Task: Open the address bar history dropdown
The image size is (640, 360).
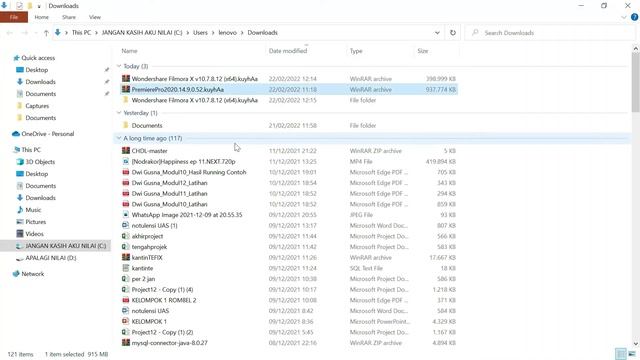Action: point(437,33)
